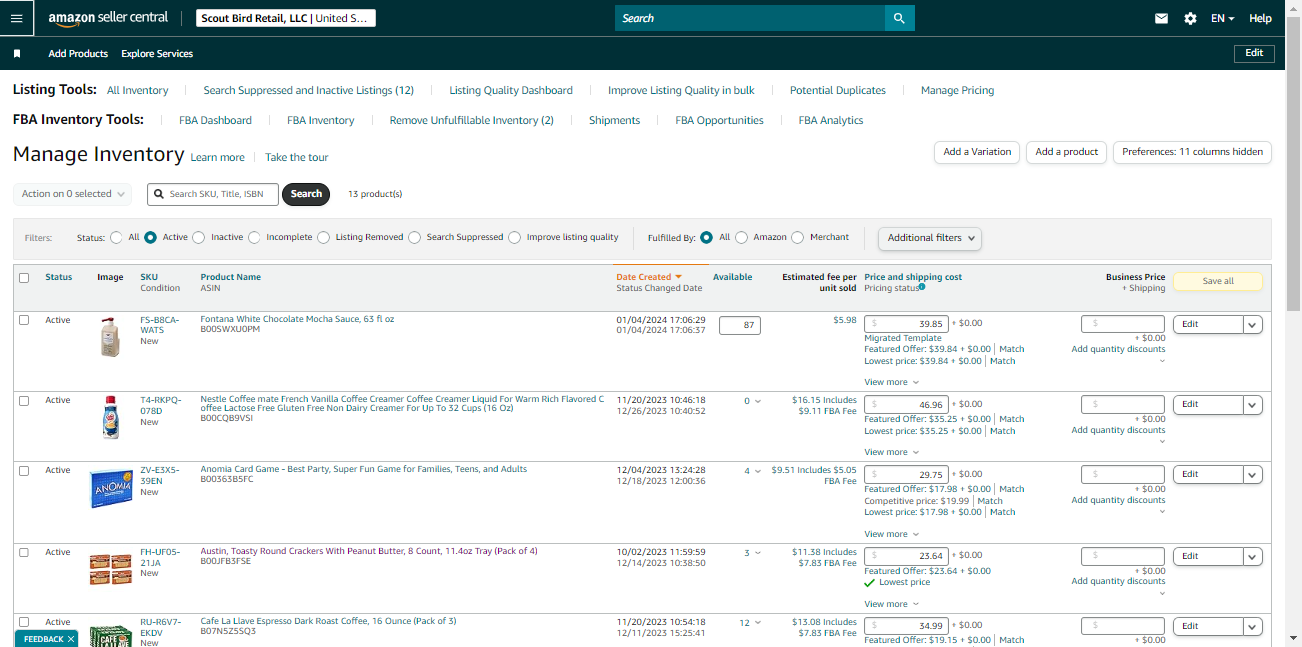The image size is (1302, 647).
Task: Open Manage Pricing tool
Action: [x=957, y=90]
